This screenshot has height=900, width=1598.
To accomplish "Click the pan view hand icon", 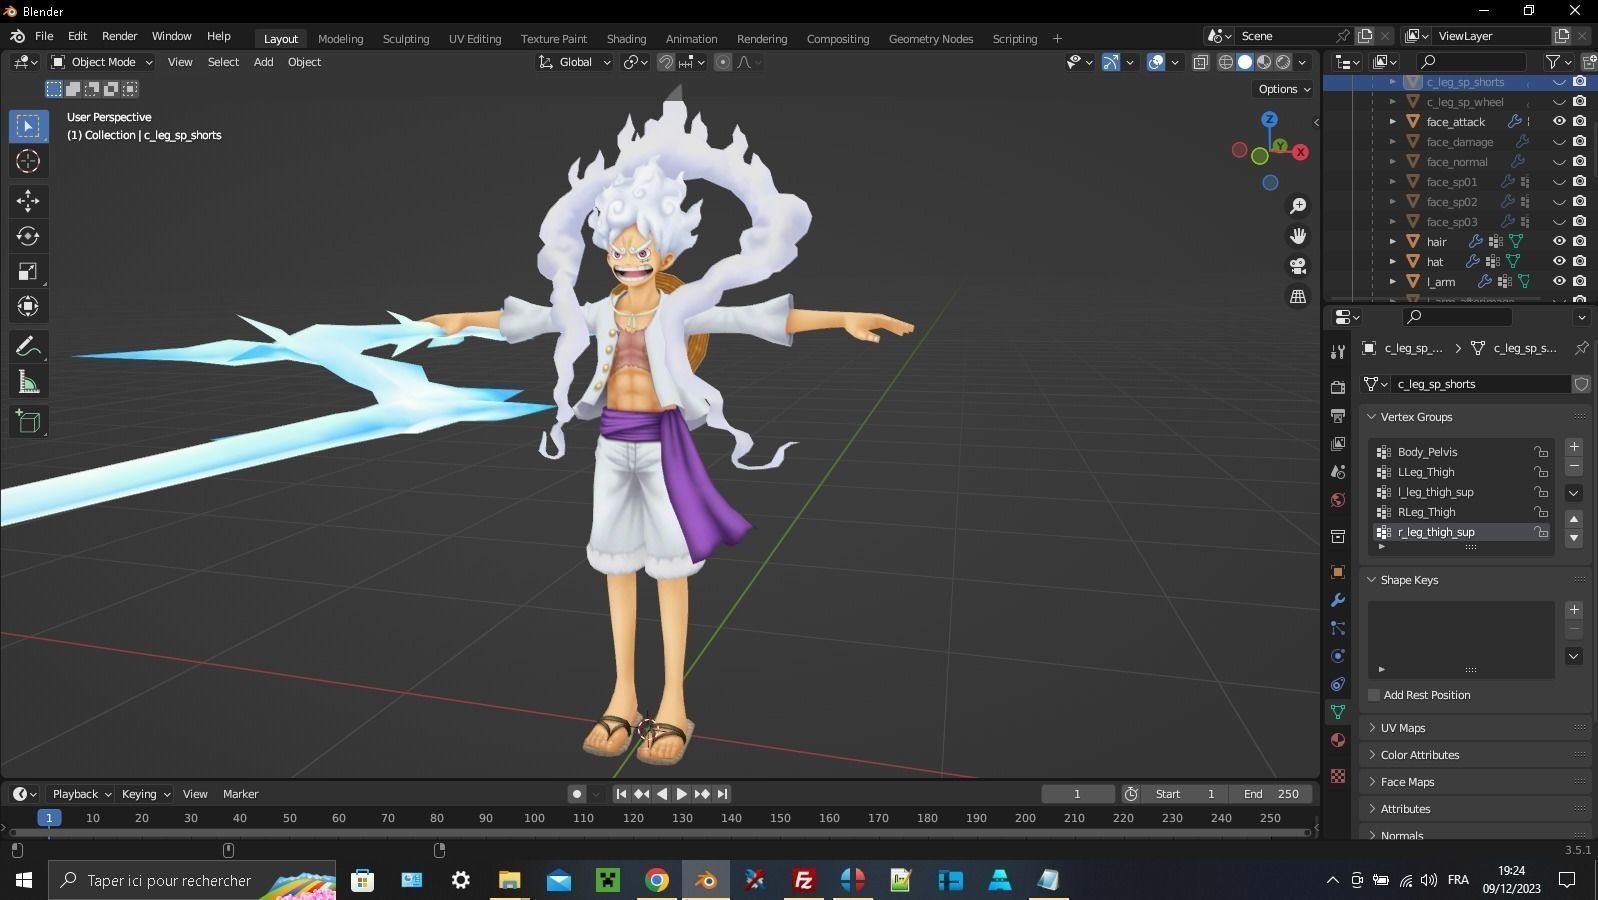I will point(1298,236).
